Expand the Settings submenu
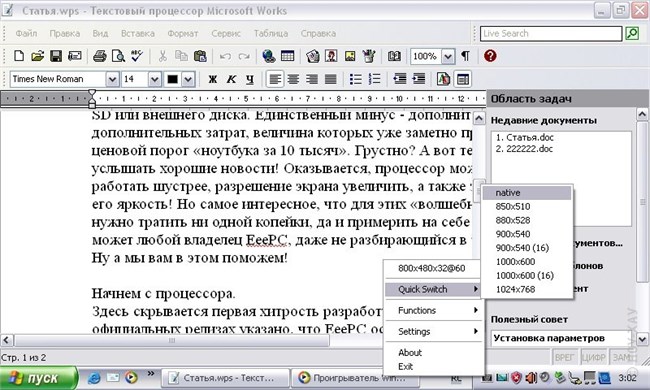Viewport: 650px width, 390px height. [x=434, y=332]
